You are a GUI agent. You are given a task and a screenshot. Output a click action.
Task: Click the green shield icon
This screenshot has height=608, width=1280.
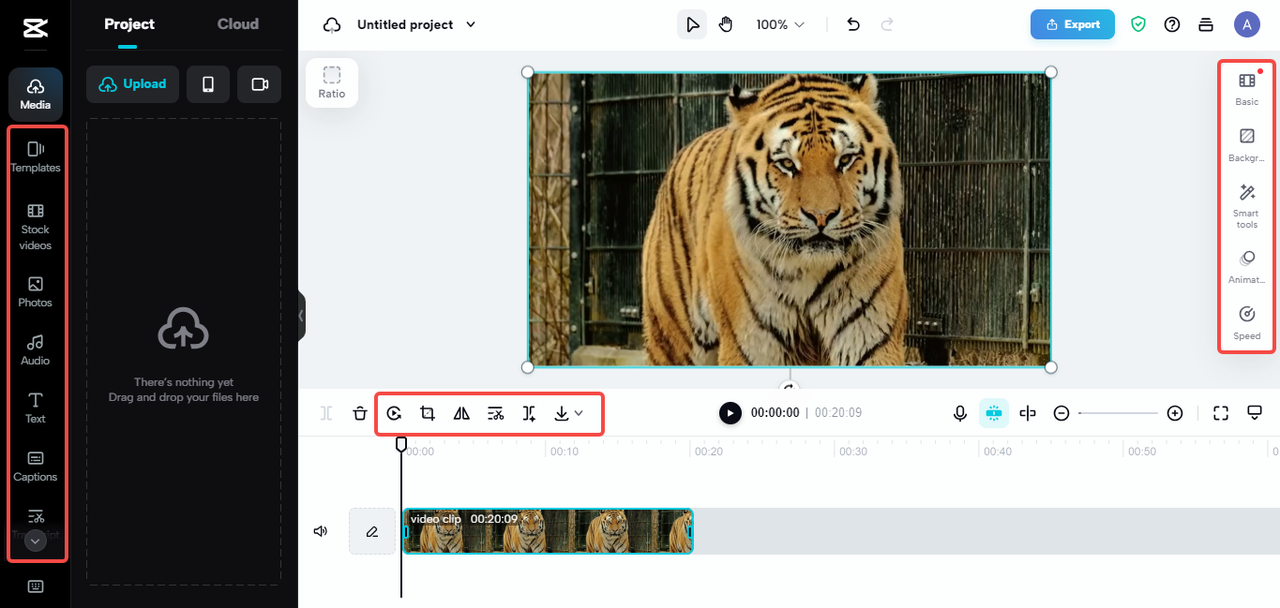pyautogui.click(x=1138, y=24)
